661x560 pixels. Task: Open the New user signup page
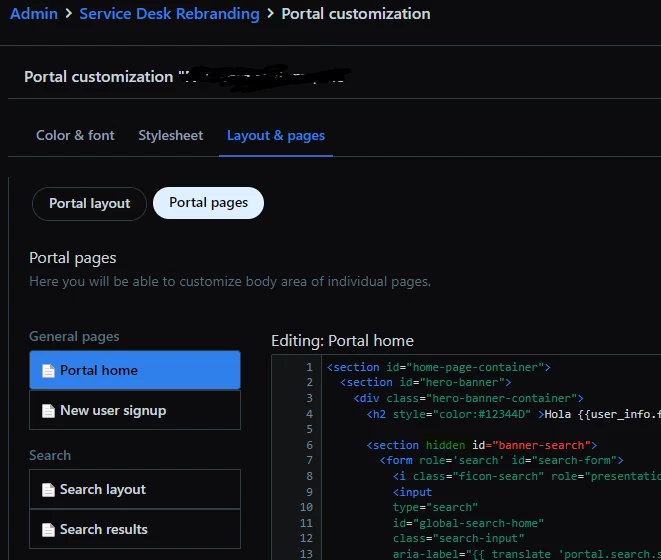point(135,410)
